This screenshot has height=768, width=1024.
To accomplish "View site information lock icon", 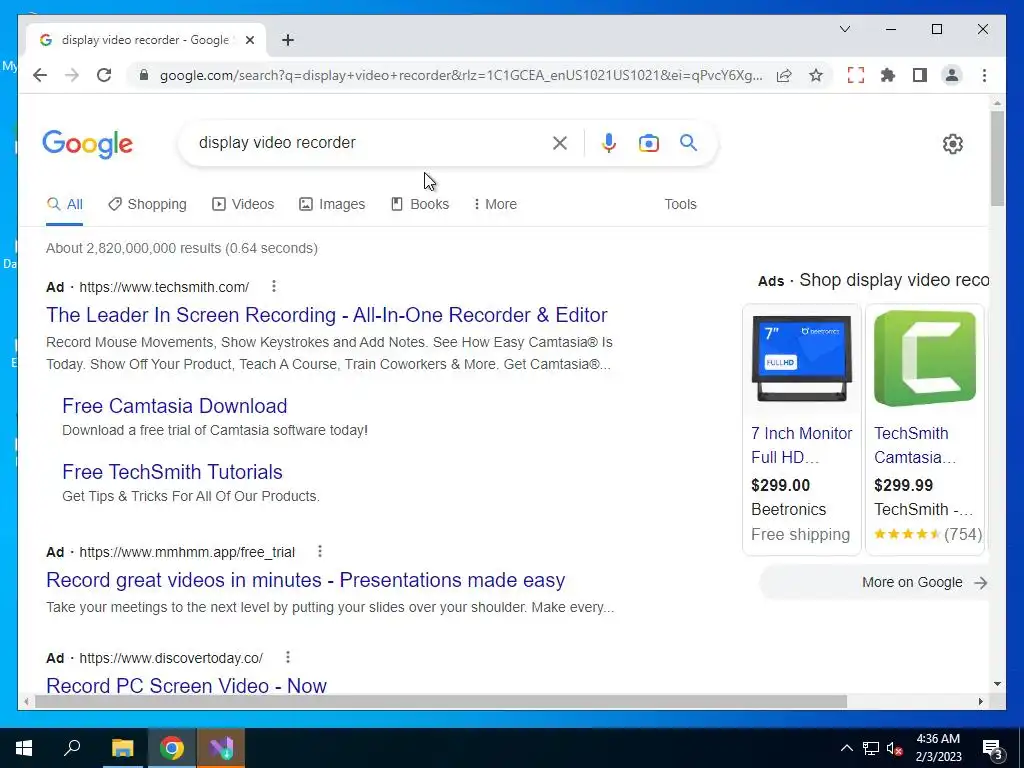I will (144, 75).
